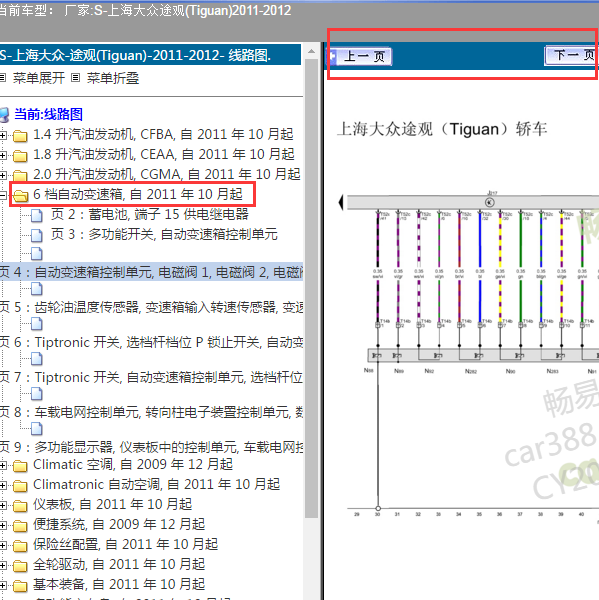Open 页 4：自动变速箱控制单元, 电磁阀 1
This screenshot has height=600, width=599.
coord(152,272)
